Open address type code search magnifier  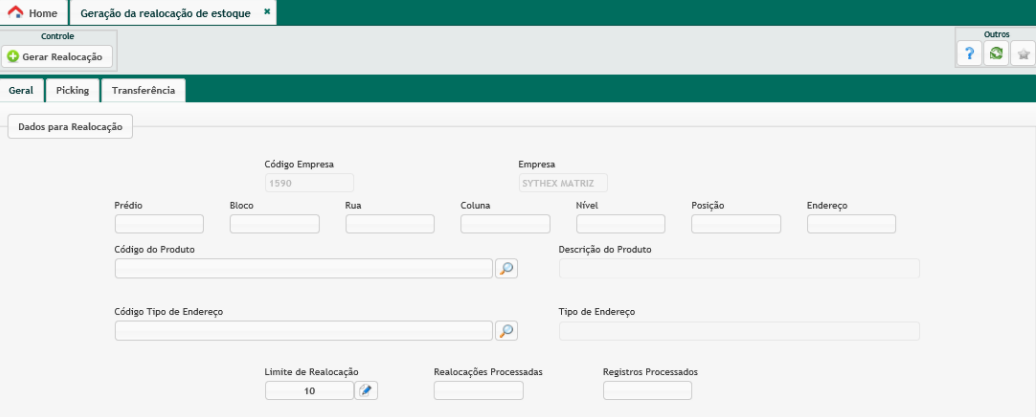507,331
